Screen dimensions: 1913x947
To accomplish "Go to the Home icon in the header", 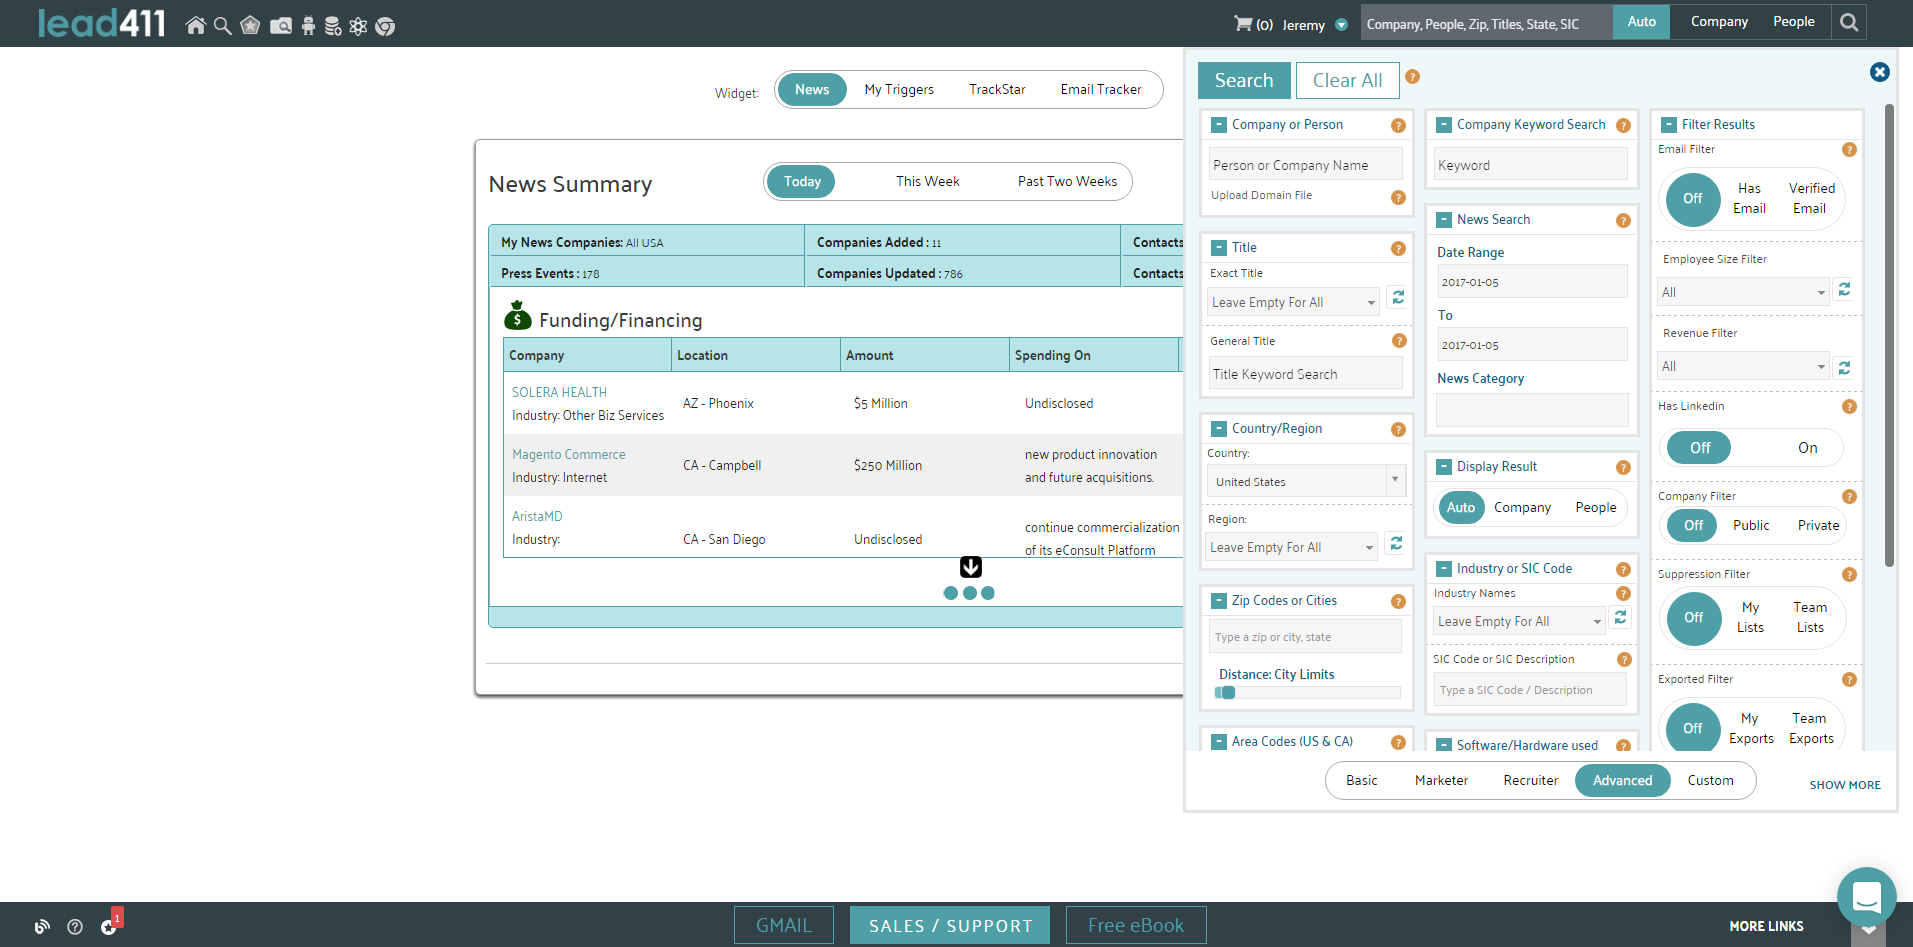I will click(x=196, y=25).
